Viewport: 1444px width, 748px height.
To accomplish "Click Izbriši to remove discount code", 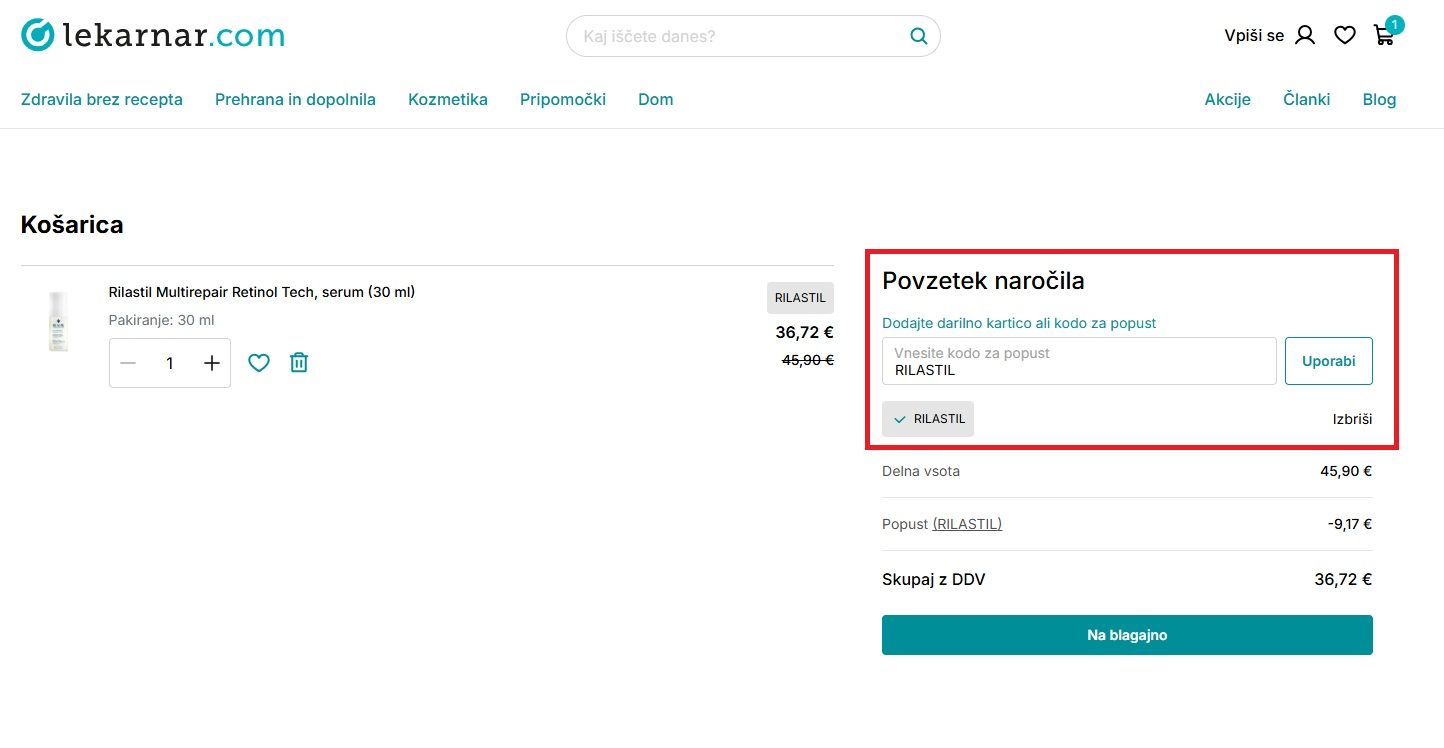I will [x=1352, y=419].
